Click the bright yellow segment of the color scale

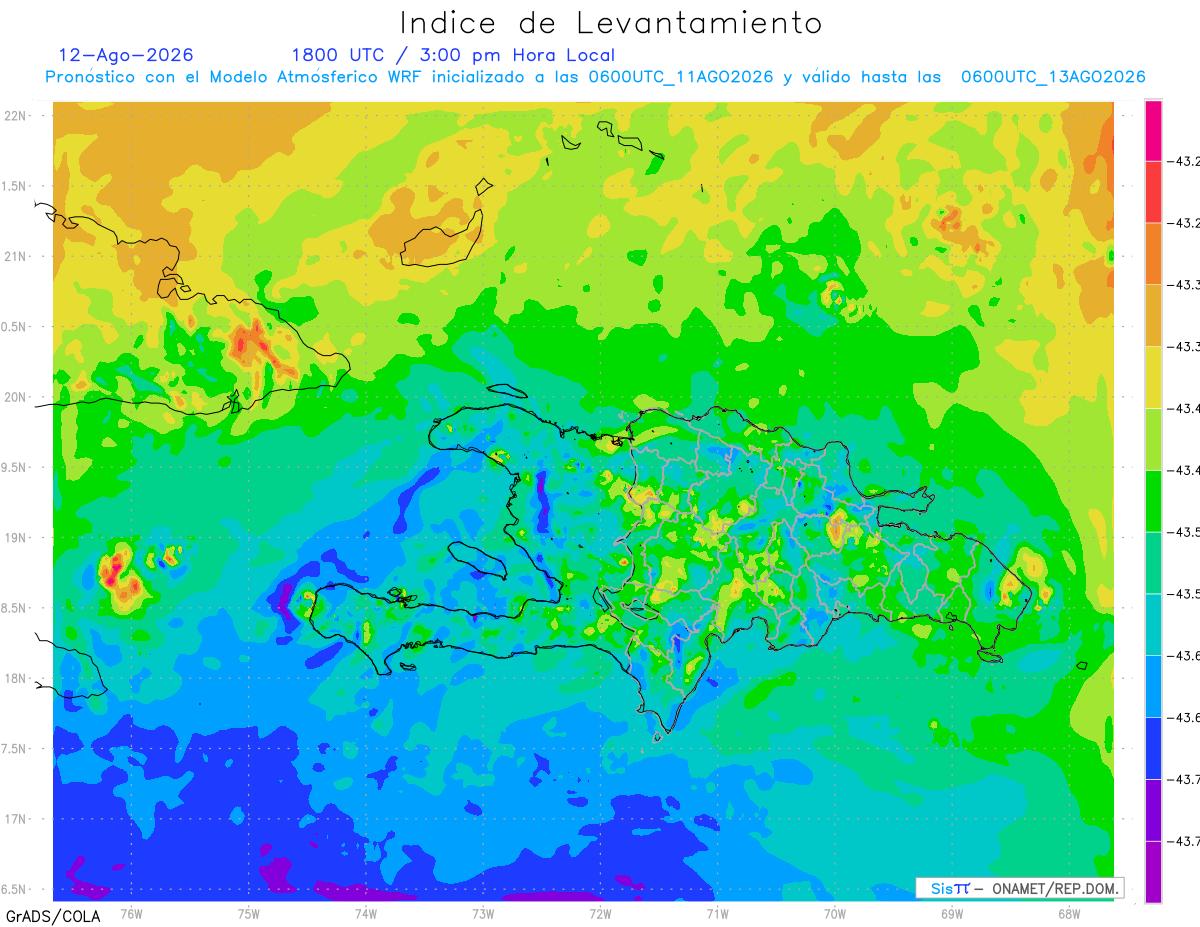[x=1153, y=378]
